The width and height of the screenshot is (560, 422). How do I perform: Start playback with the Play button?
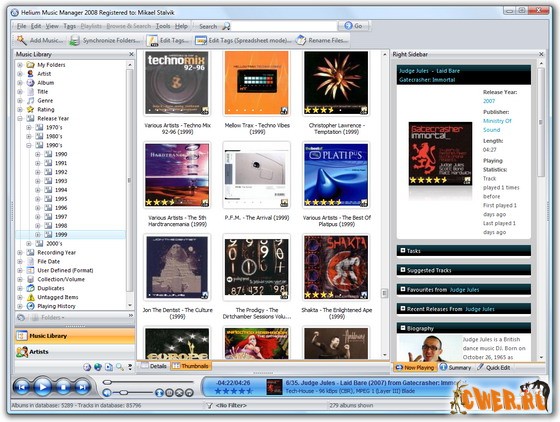pos(42,387)
